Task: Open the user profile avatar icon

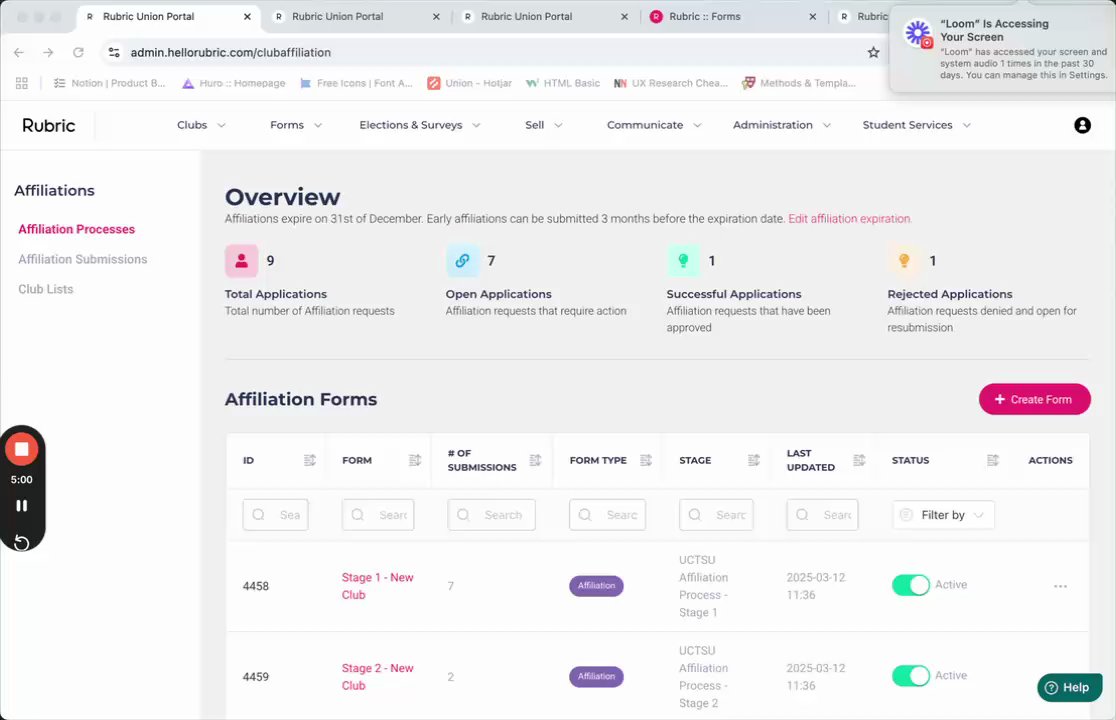Action: (1082, 125)
